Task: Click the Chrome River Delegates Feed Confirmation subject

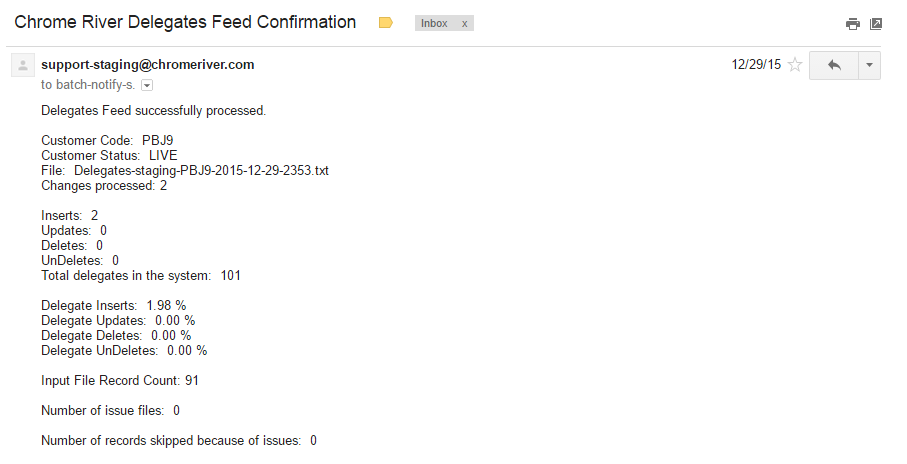Action: 185,22
